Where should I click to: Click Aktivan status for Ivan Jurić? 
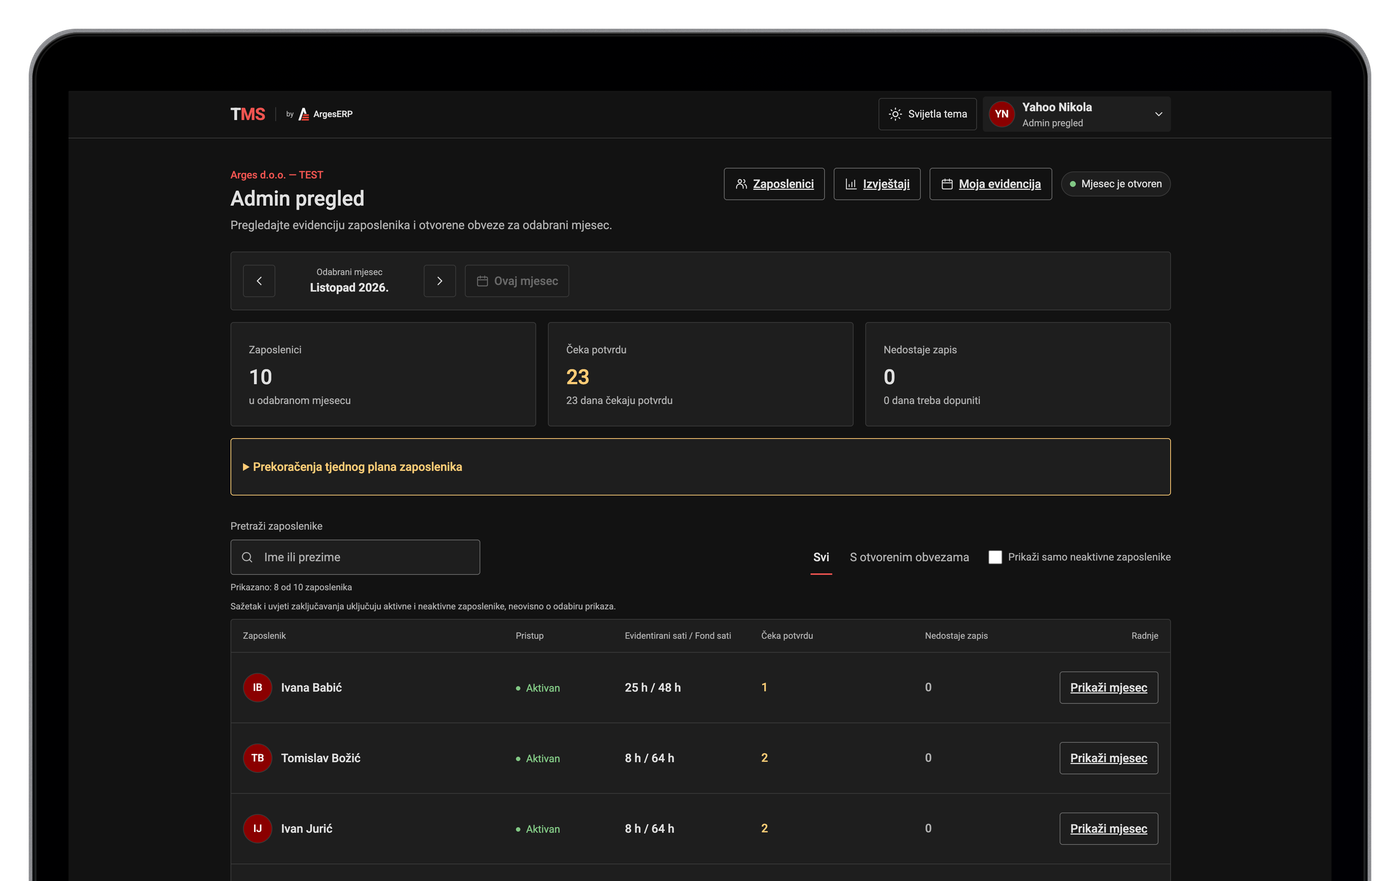click(538, 829)
